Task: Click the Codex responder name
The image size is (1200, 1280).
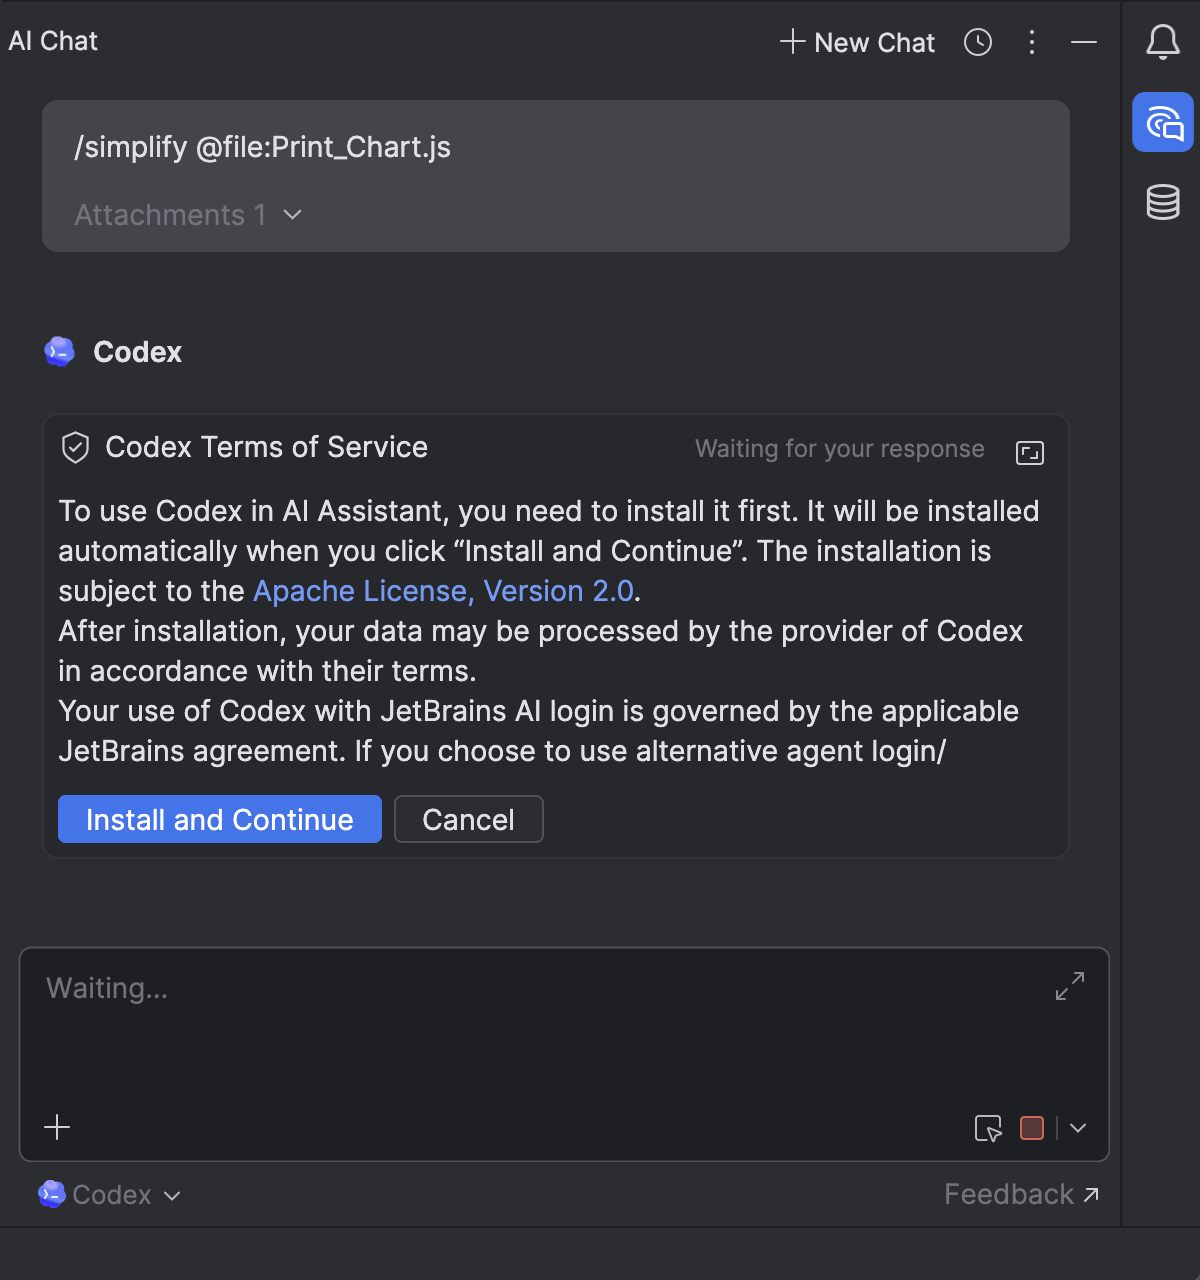Action: [x=138, y=352]
